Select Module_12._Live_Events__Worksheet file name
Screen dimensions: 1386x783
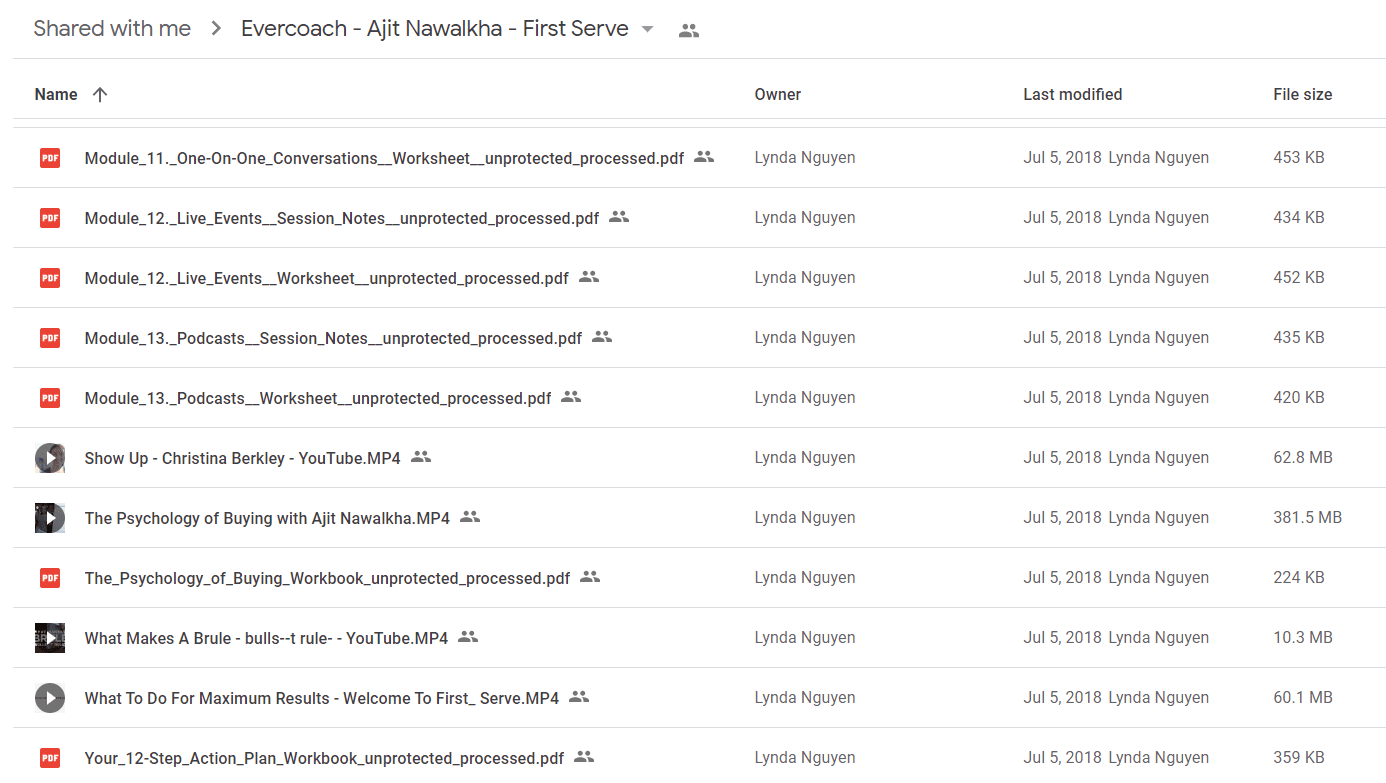(x=327, y=278)
